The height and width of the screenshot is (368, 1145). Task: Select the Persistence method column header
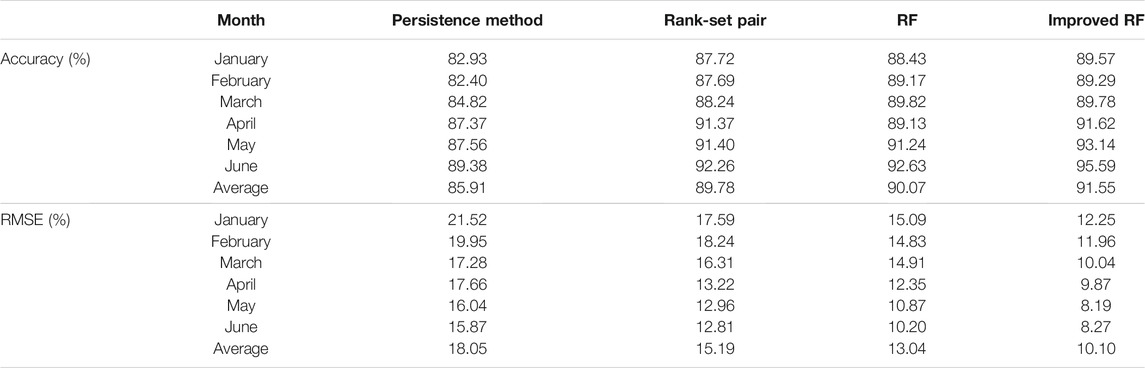pyautogui.click(x=467, y=21)
